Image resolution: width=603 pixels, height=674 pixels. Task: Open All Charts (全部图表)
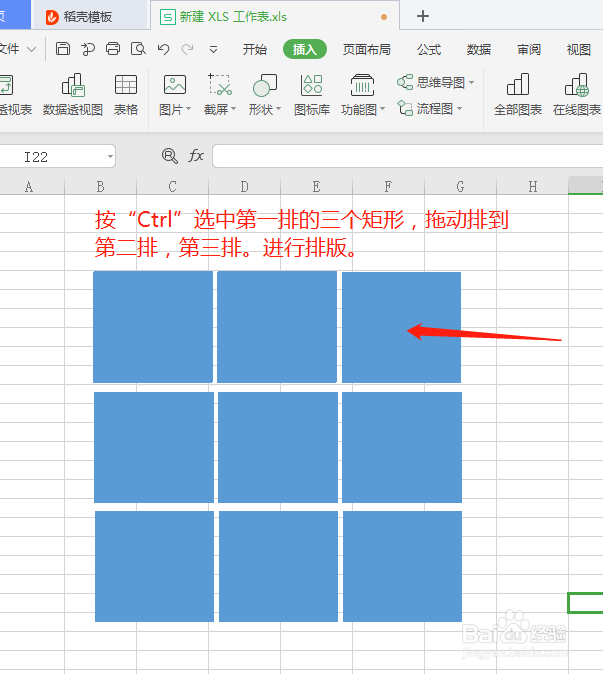coord(518,95)
